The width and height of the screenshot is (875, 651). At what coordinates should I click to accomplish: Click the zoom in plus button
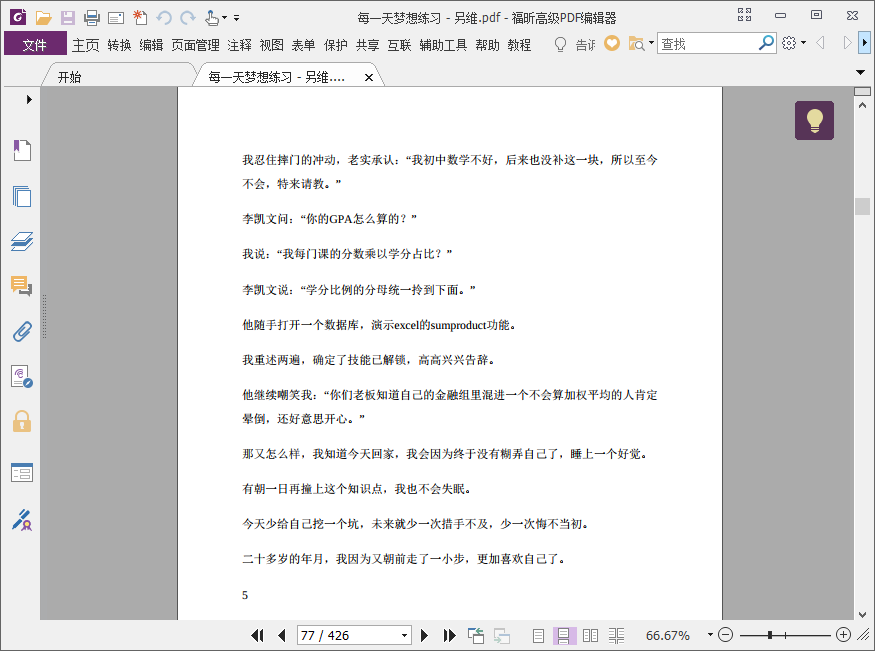[x=844, y=635]
